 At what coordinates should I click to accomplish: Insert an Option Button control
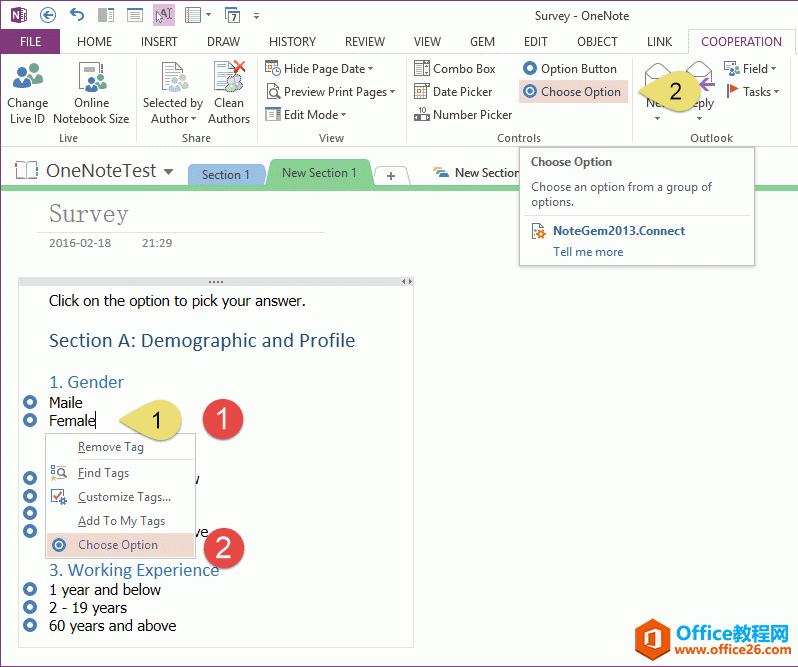pyautogui.click(x=569, y=68)
